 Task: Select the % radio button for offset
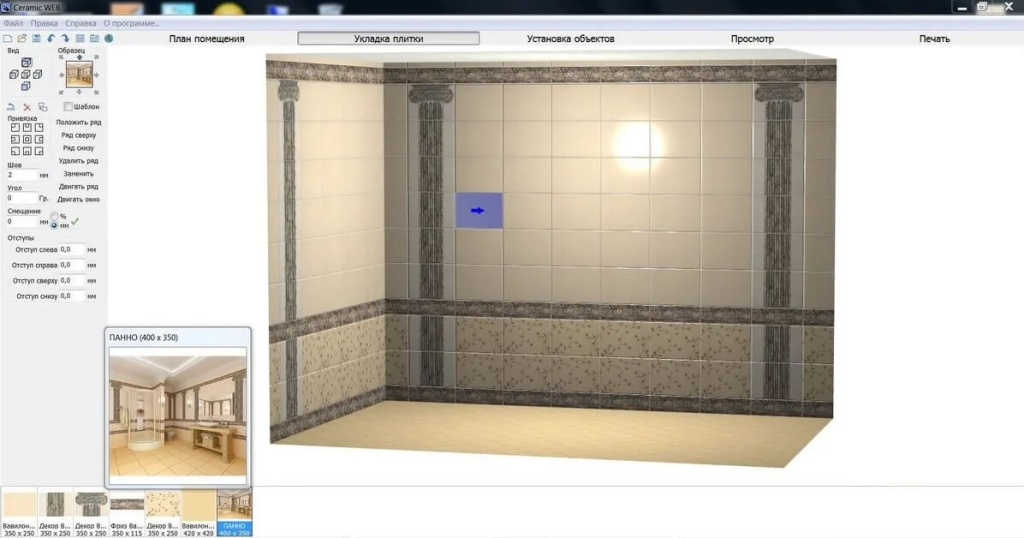[54, 216]
